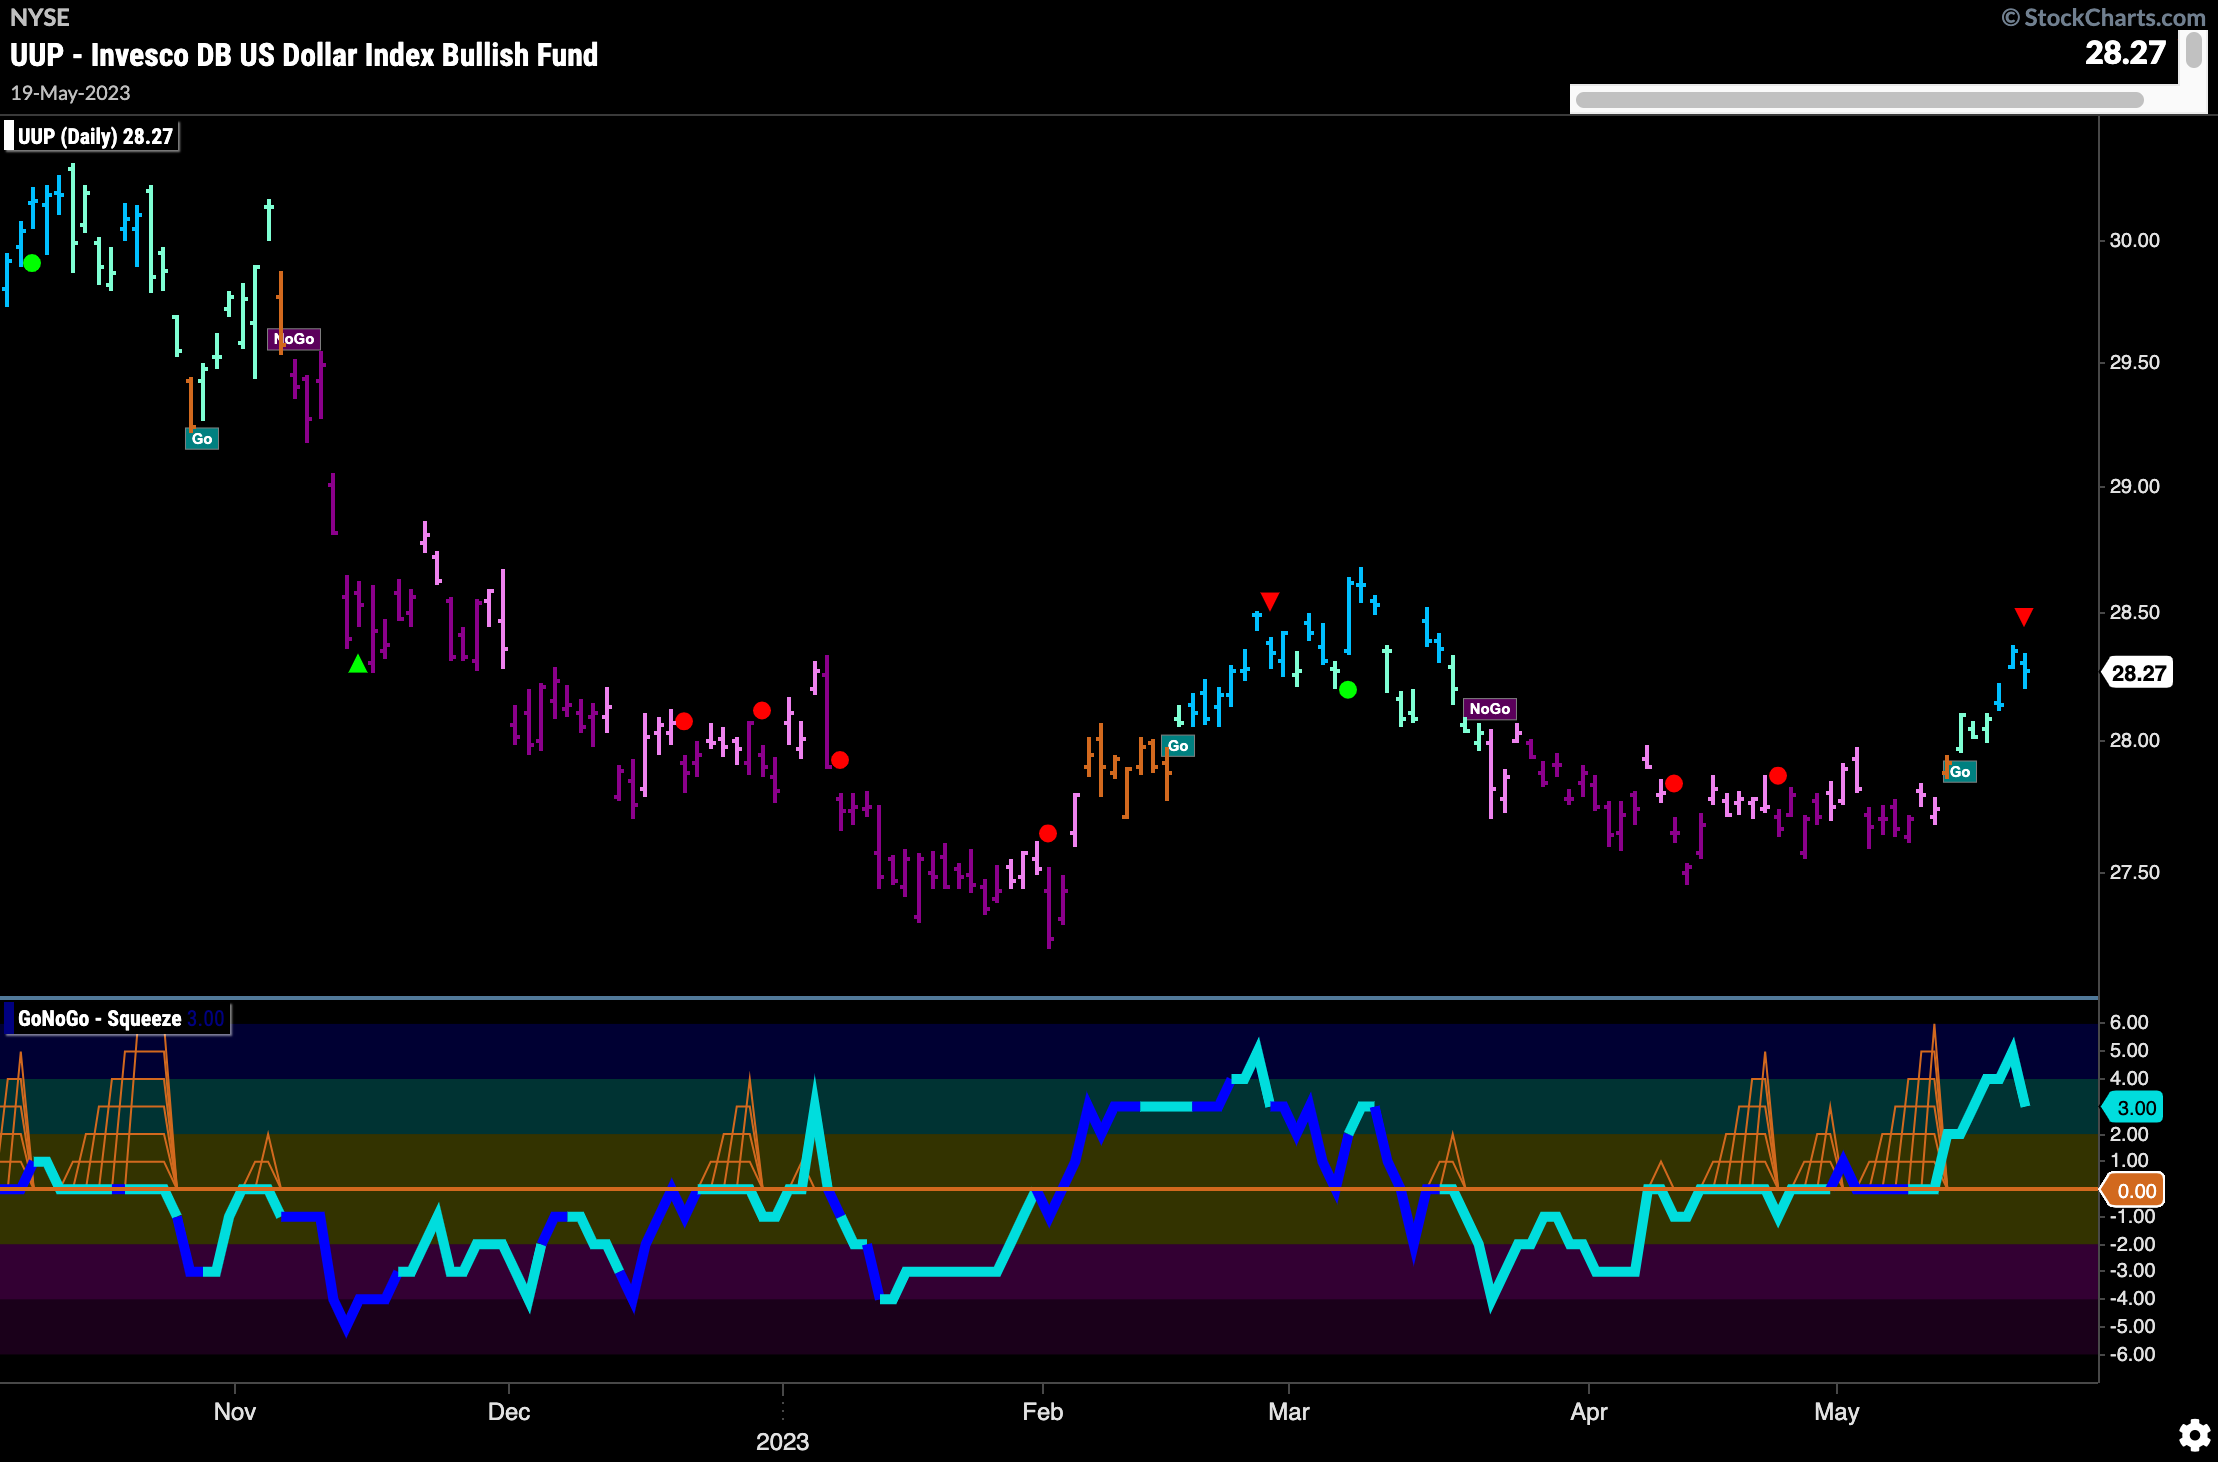Image resolution: width=2218 pixels, height=1462 pixels.
Task: Select the NoGo label in late March
Action: pyautogui.click(x=1490, y=708)
